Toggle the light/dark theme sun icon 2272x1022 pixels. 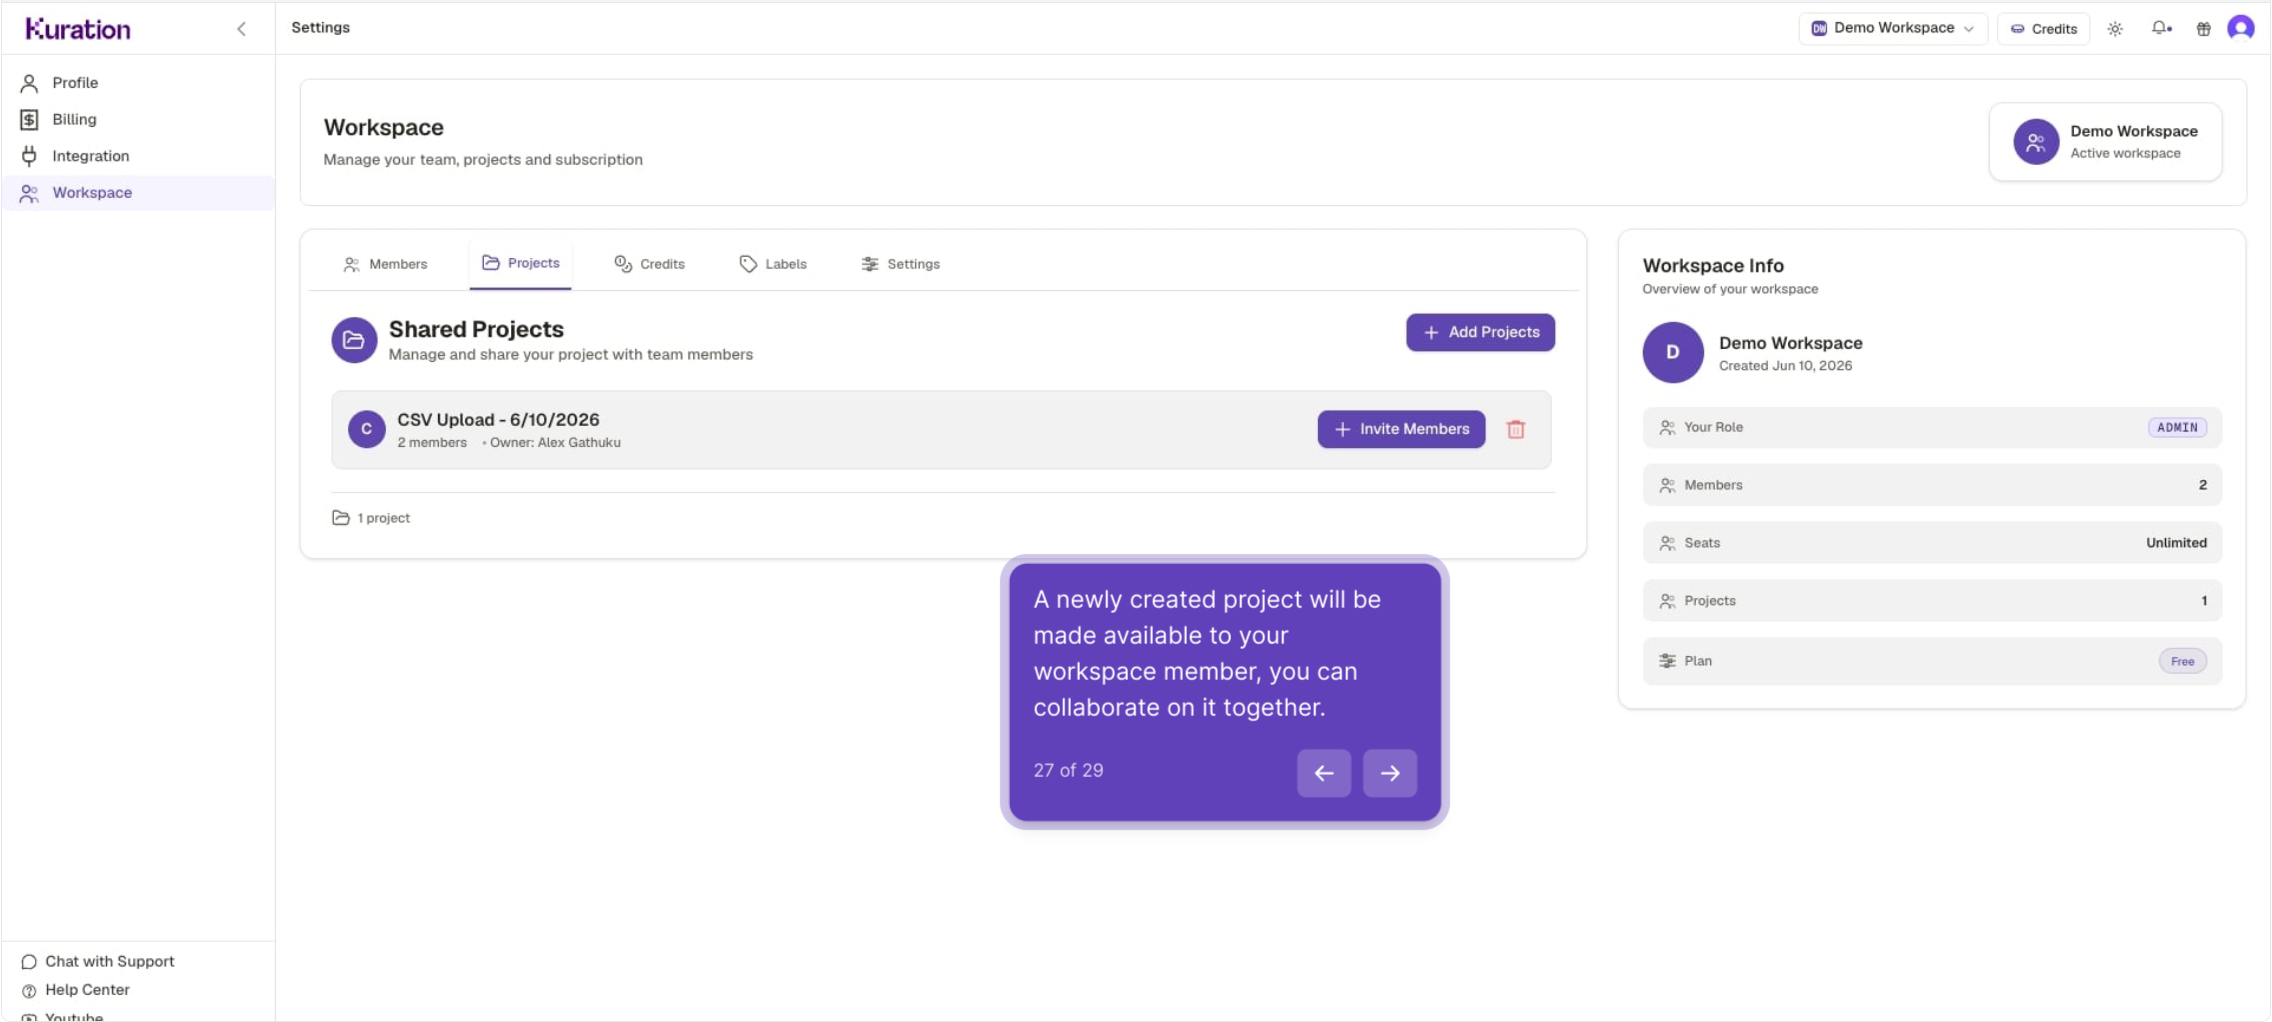click(2115, 29)
